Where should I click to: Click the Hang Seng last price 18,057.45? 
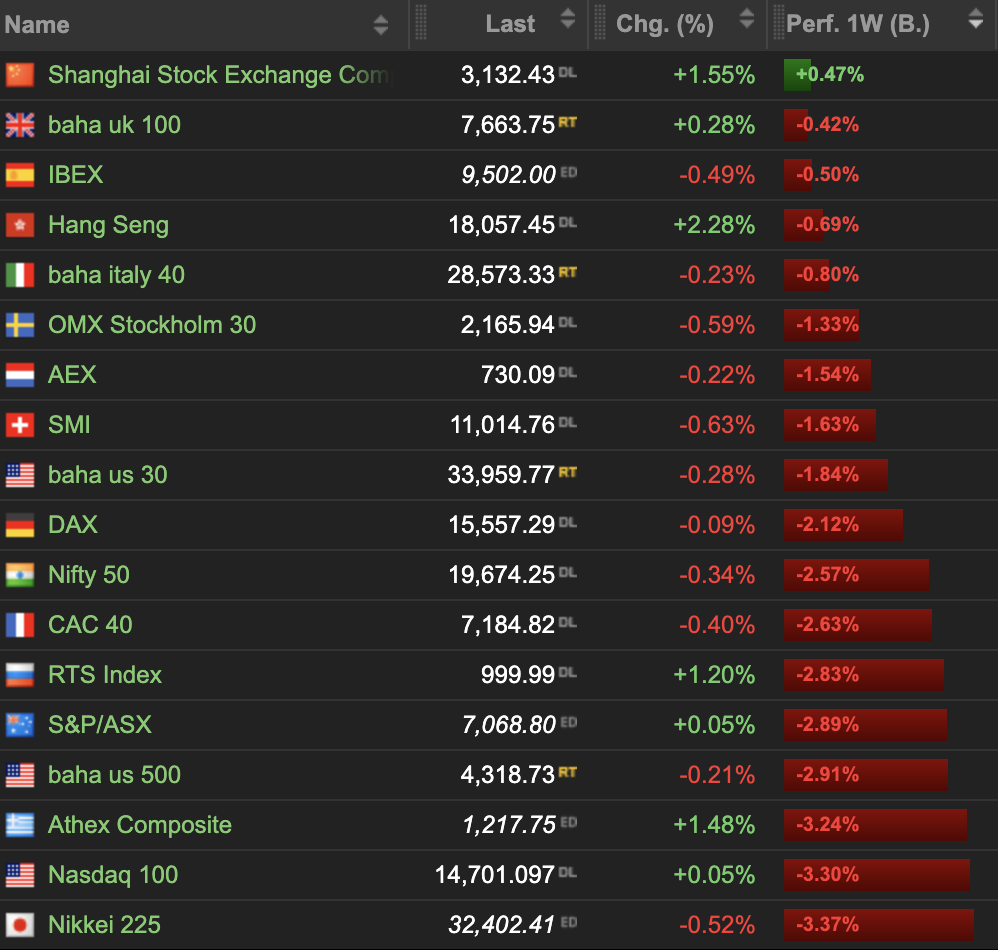pos(502,225)
